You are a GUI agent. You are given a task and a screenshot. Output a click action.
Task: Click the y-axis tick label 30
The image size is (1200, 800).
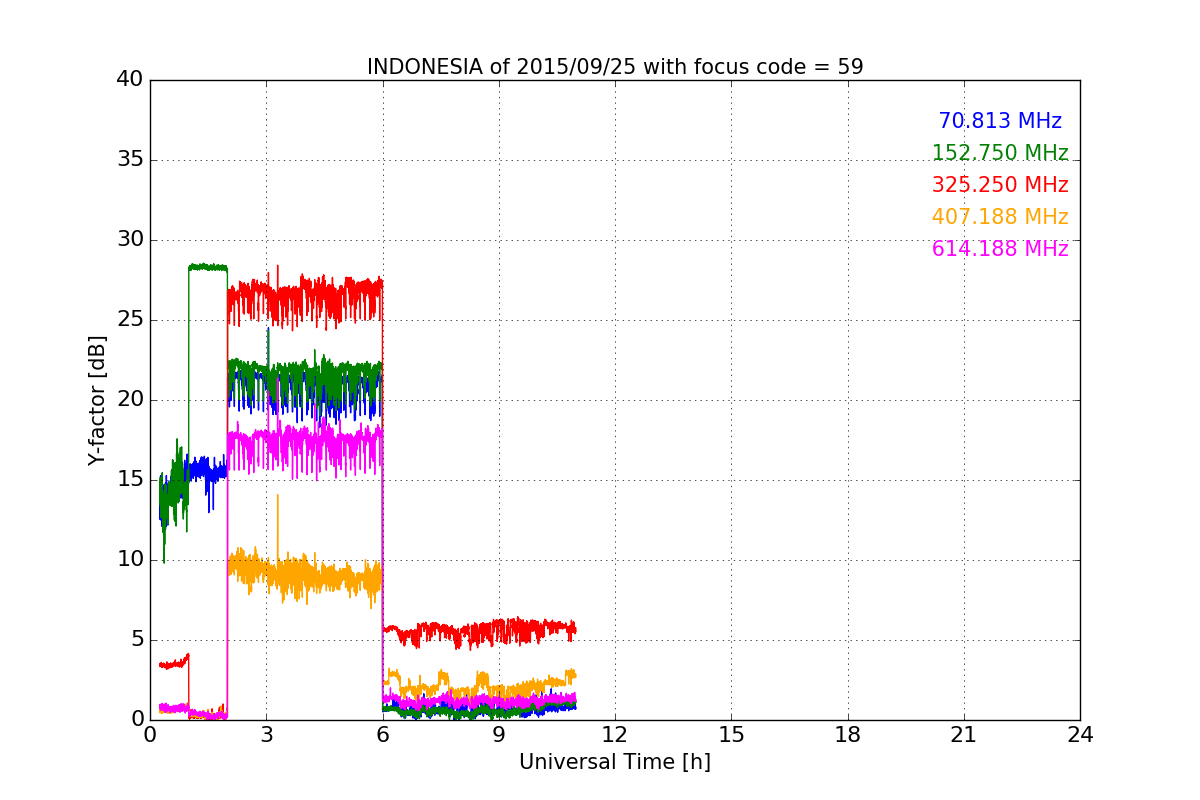tap(130, 240)
